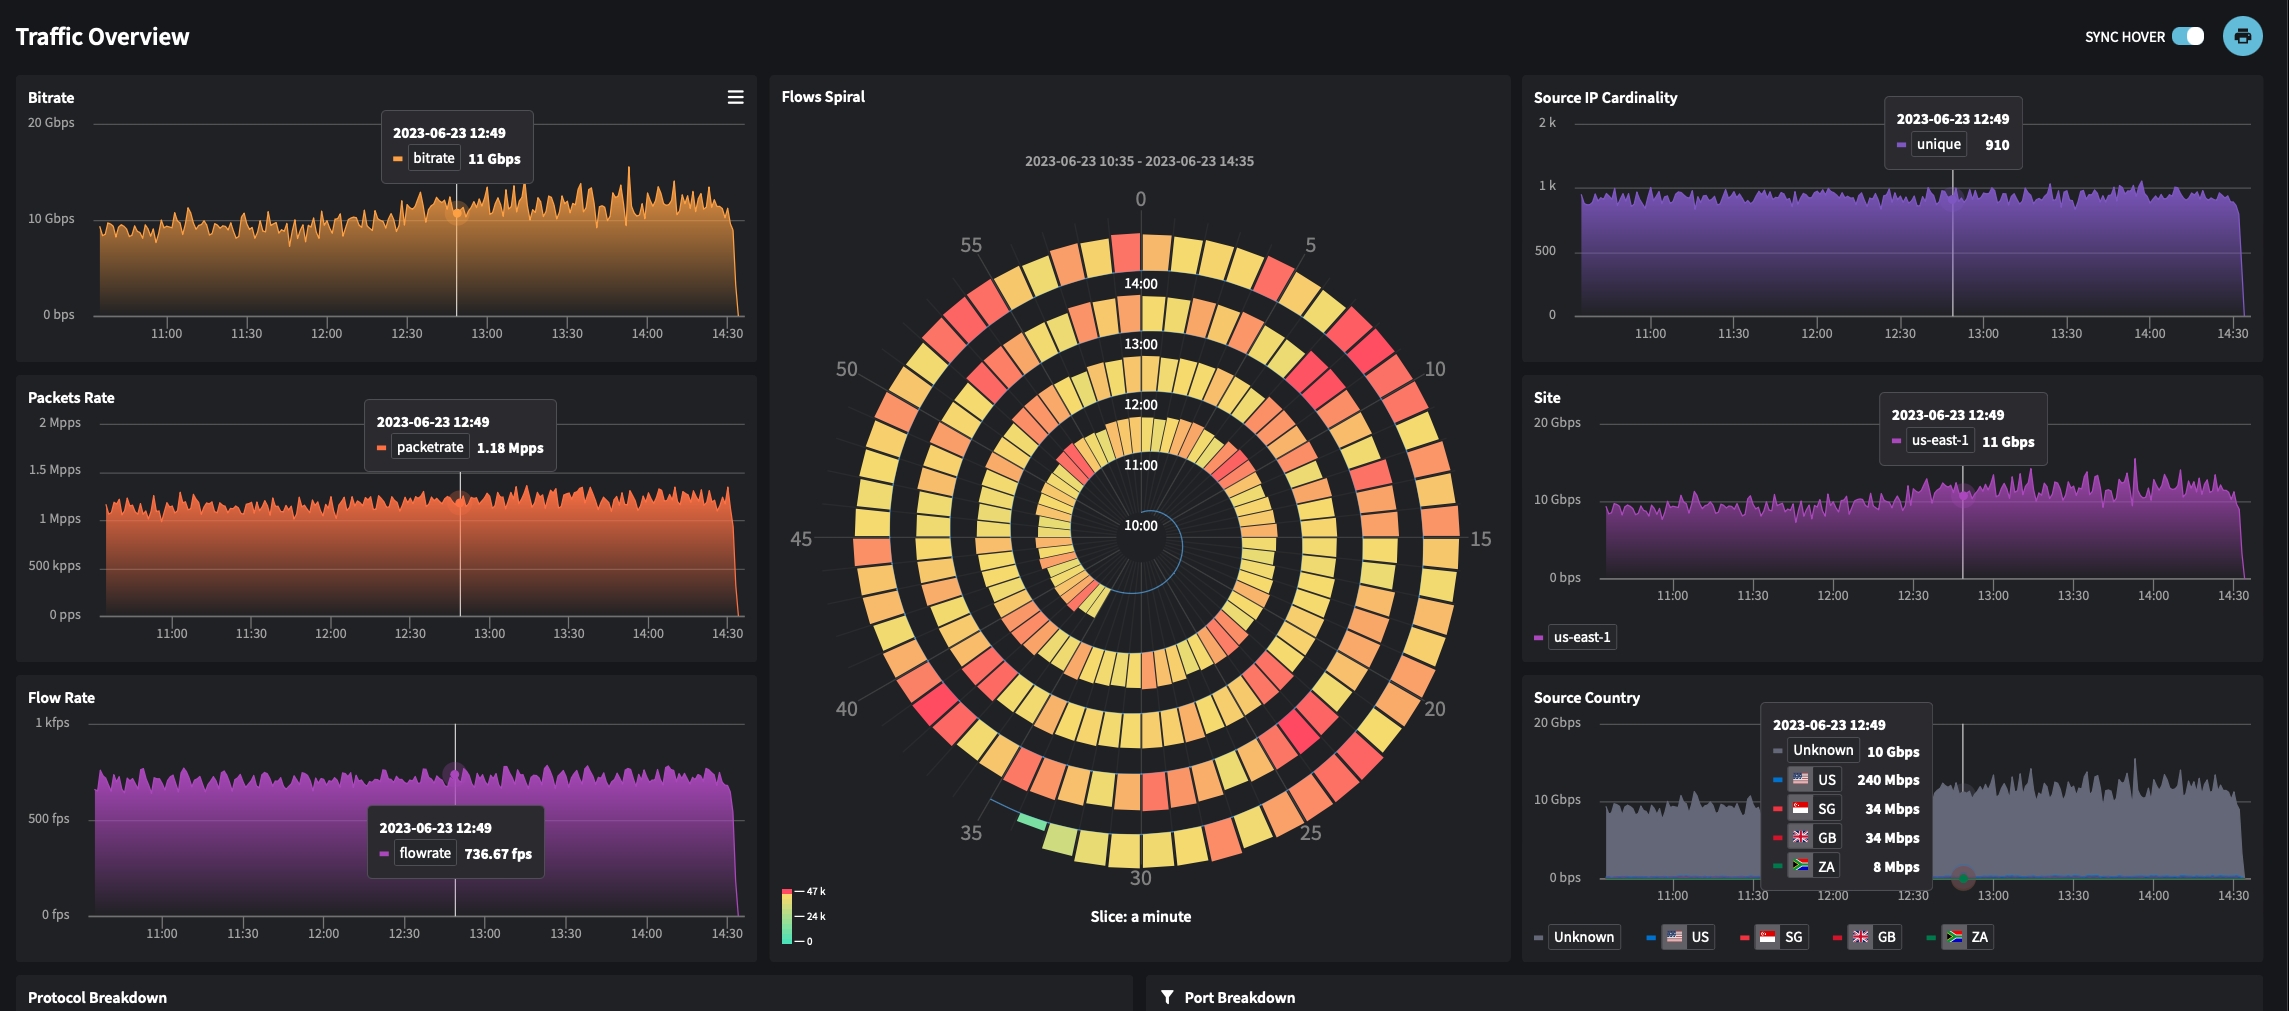The height and width of the screenshot is (1011, 2289).
Task: Click the SG label in the legend
Action: [1793, 937]
